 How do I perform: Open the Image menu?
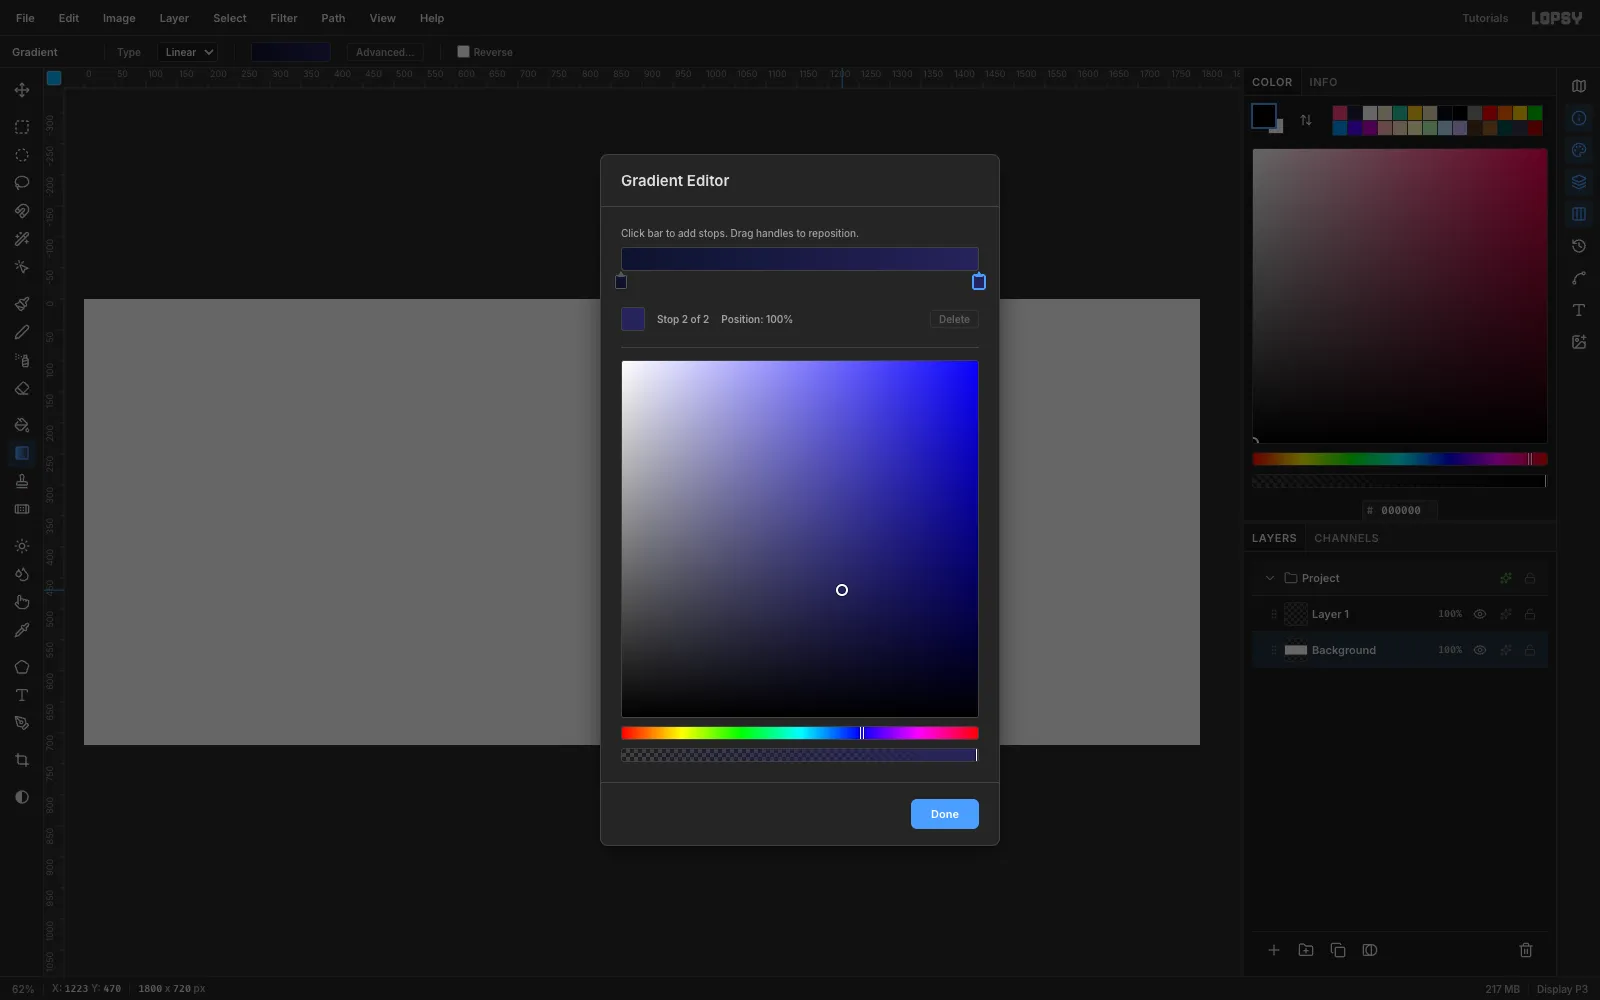tap(119, 18)
